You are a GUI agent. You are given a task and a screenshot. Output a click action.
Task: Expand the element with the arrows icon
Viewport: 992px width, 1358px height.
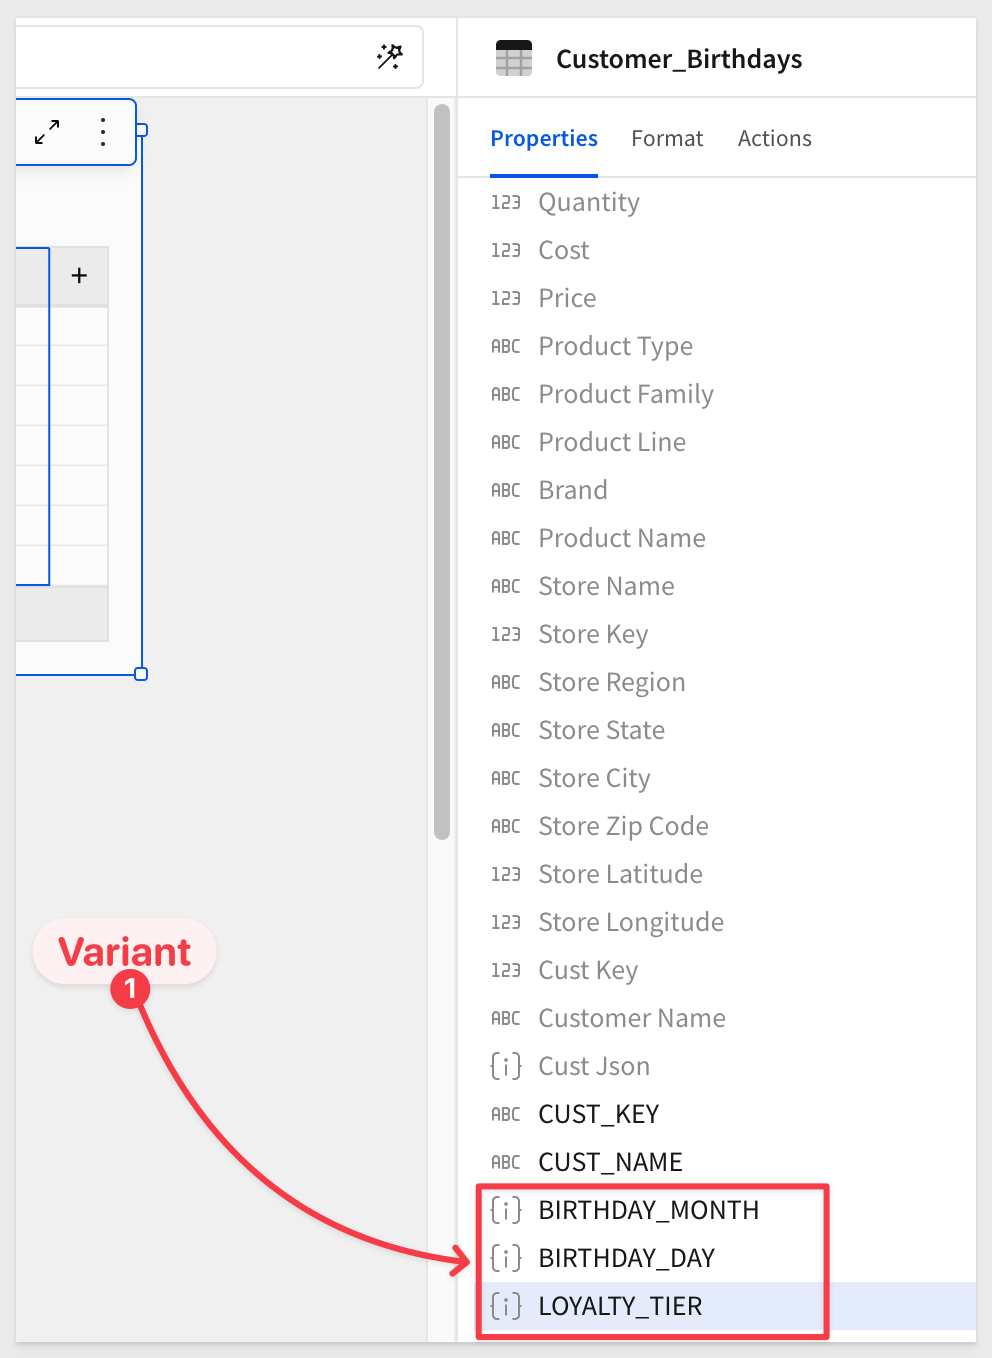(x=47, y=132)
